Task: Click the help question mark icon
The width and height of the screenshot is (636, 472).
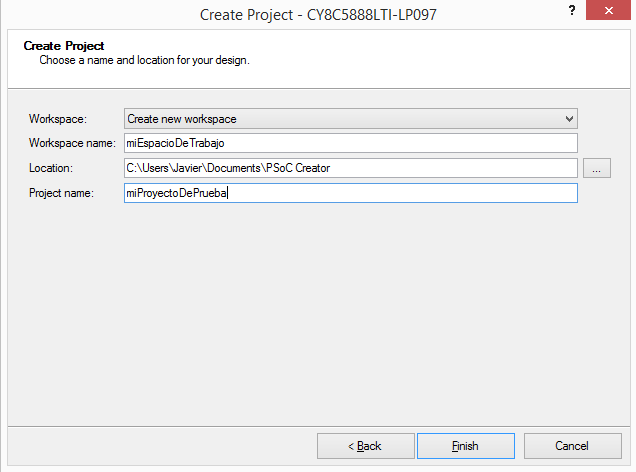Action: [571, 10]
